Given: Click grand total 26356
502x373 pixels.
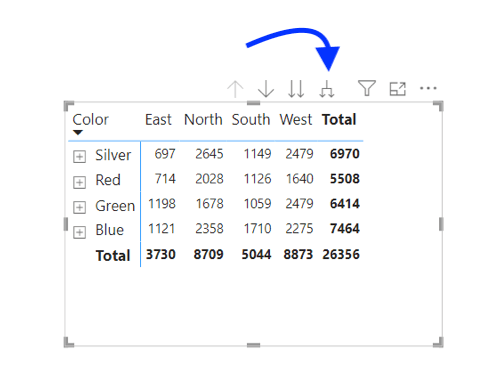Looking at the screenshot, I should pos(341,254).
